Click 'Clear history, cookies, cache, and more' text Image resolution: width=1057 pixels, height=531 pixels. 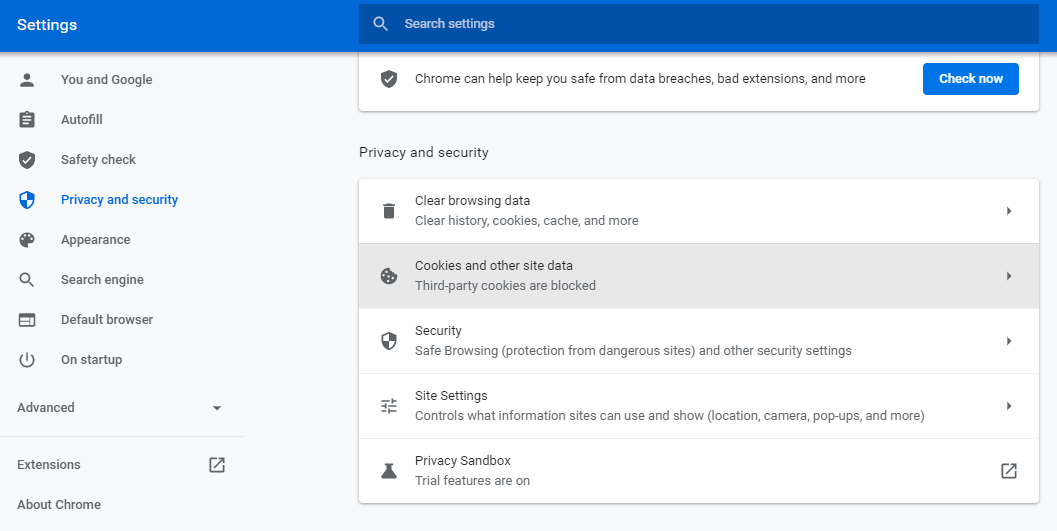coord(526,221)
